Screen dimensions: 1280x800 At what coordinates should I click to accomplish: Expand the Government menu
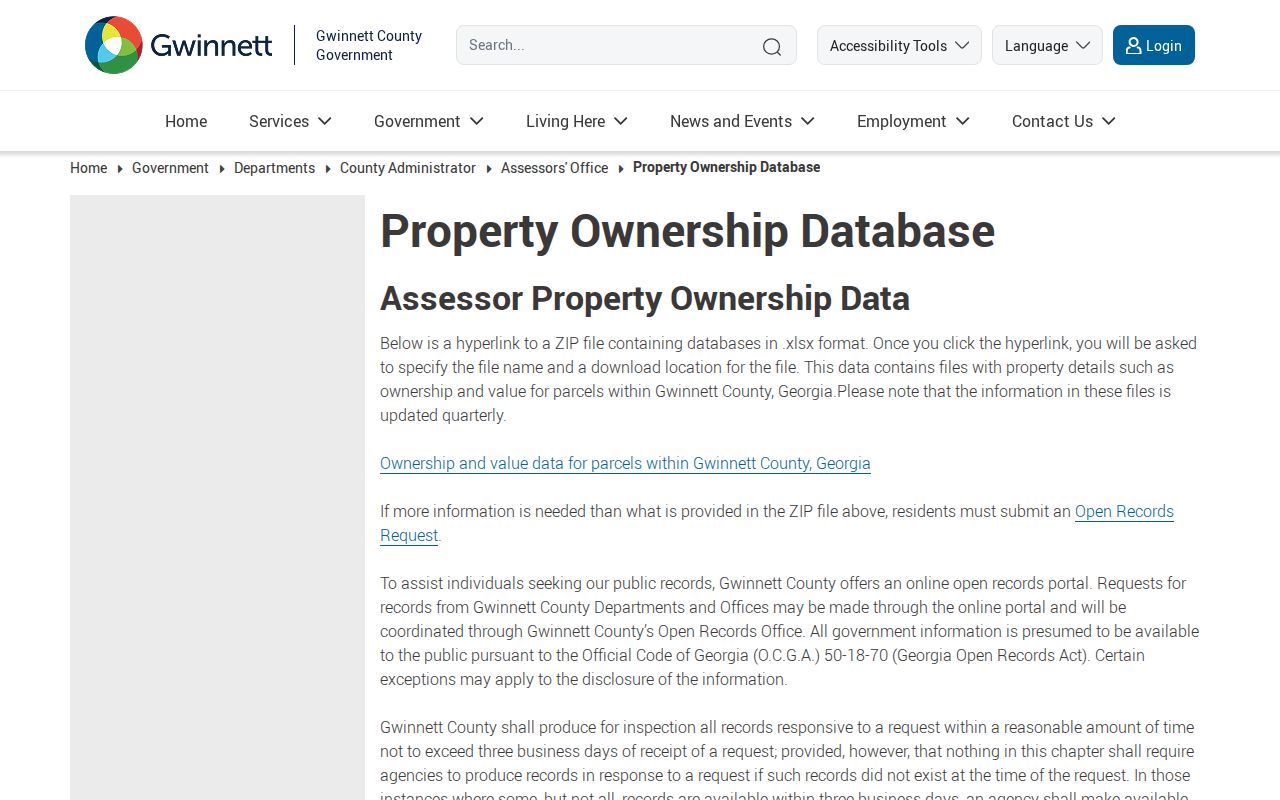429,121
